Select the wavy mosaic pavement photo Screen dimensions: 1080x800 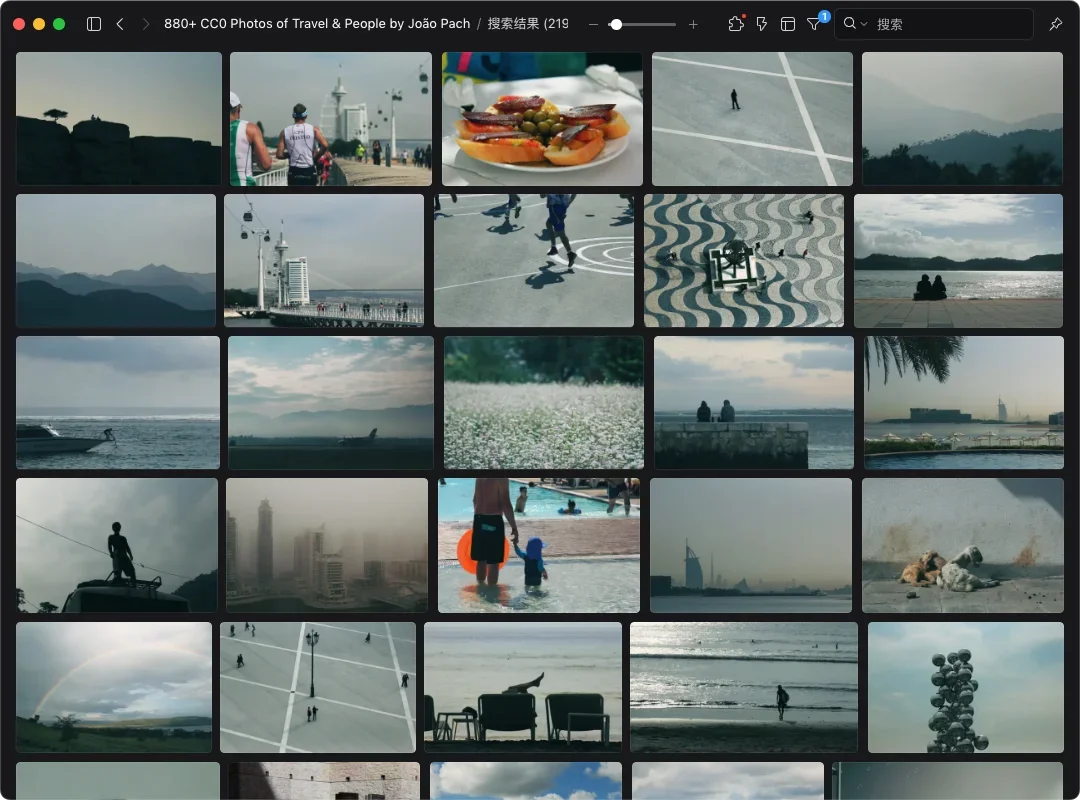[x=744, y=260]
